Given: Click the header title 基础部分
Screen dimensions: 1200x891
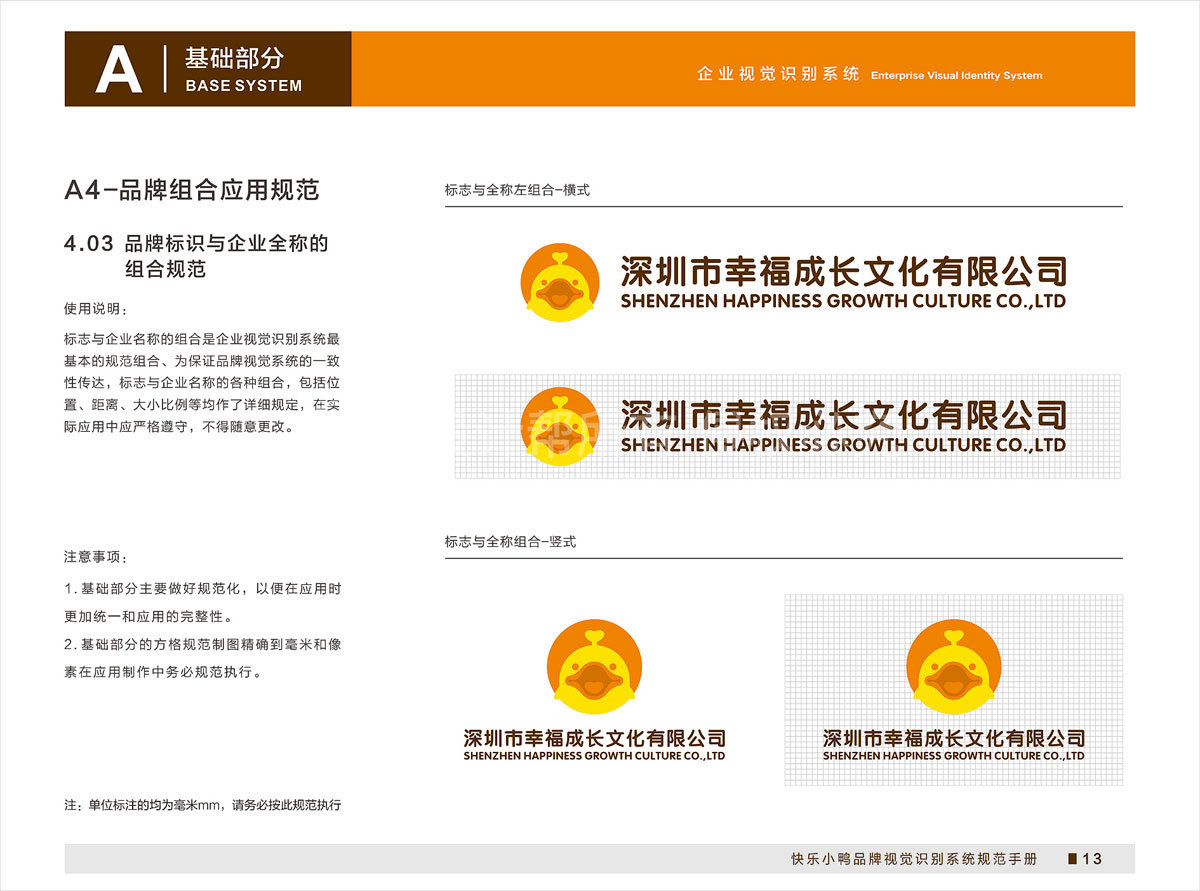Looking at the screenshot, I should click(x=233, y=58).
